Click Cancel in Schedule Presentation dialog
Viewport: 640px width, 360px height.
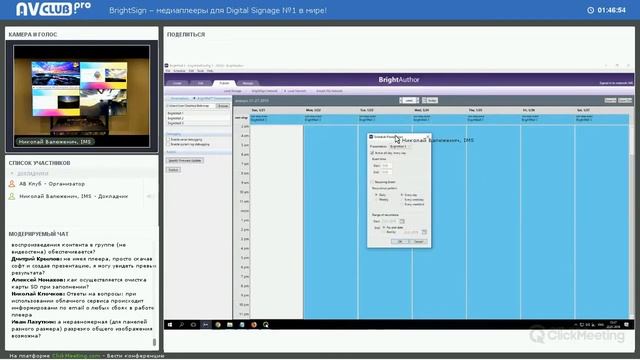point(418,242)
